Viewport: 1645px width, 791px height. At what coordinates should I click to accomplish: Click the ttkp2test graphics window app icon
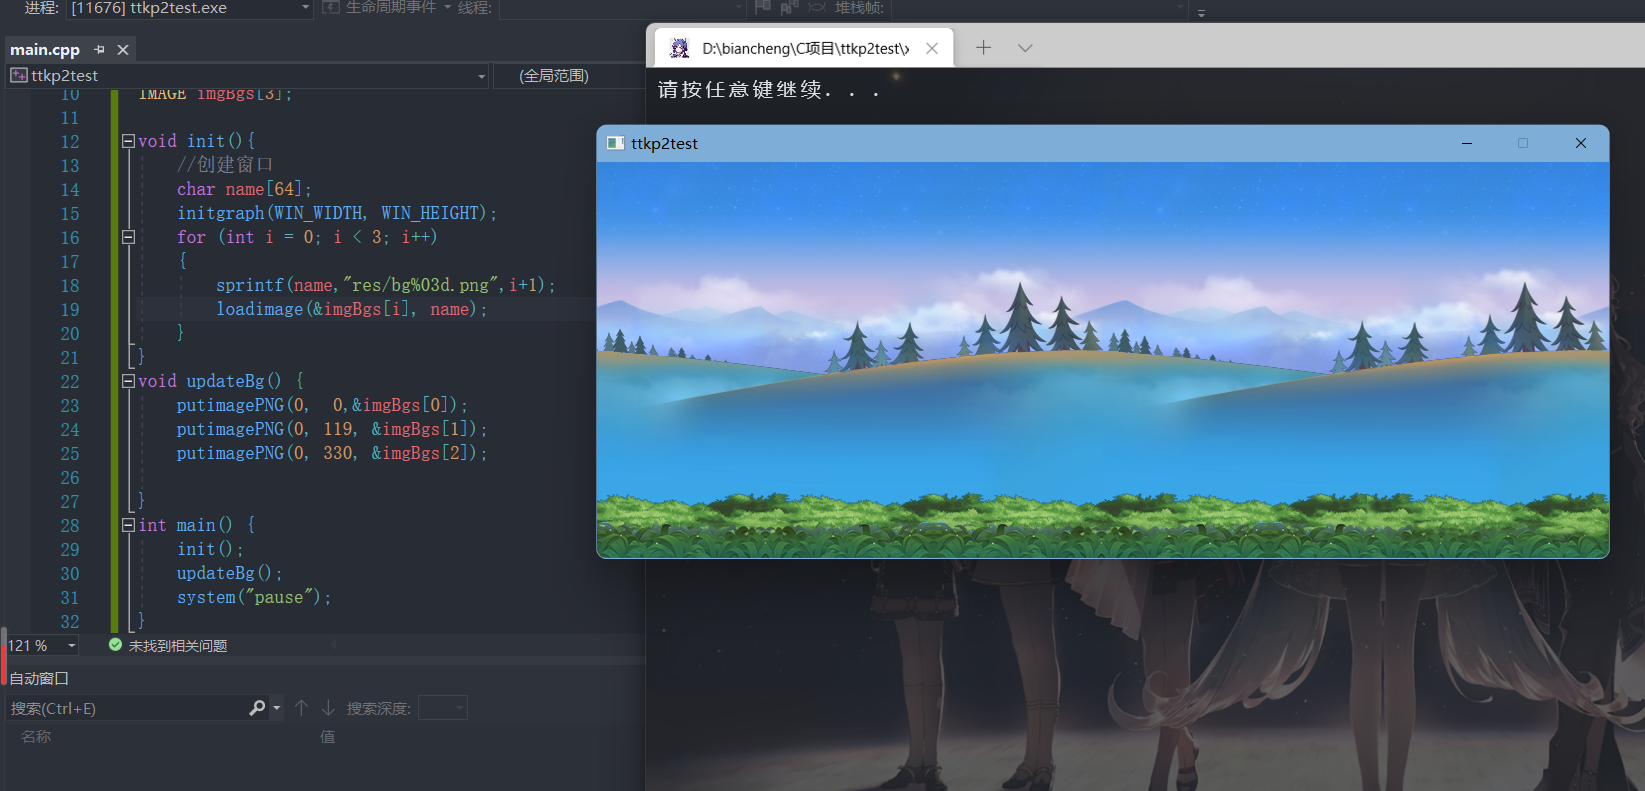pos(616,143)
